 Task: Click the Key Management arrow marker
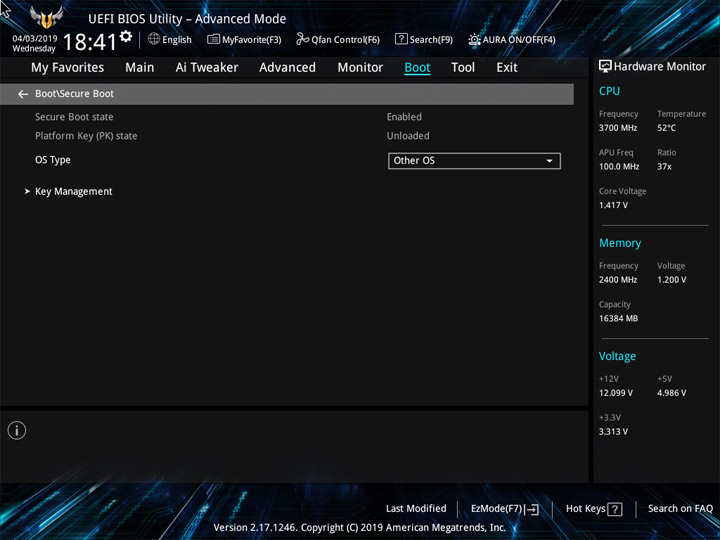[27, 191]
